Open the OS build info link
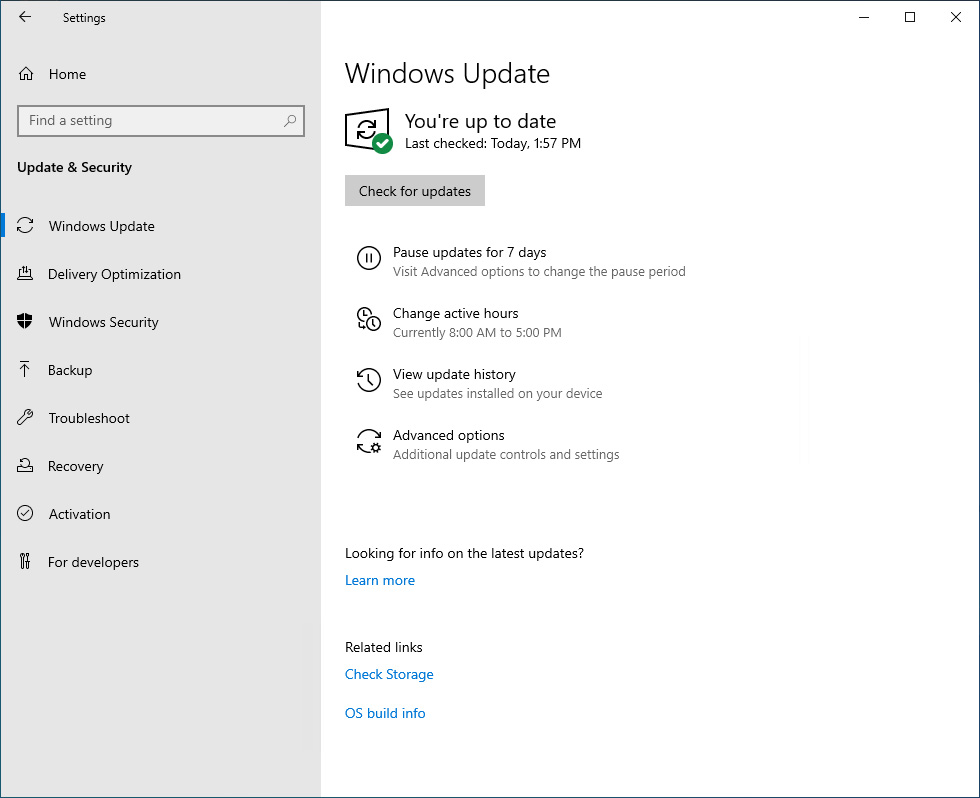The image size is (980, 798). [385, 713]
